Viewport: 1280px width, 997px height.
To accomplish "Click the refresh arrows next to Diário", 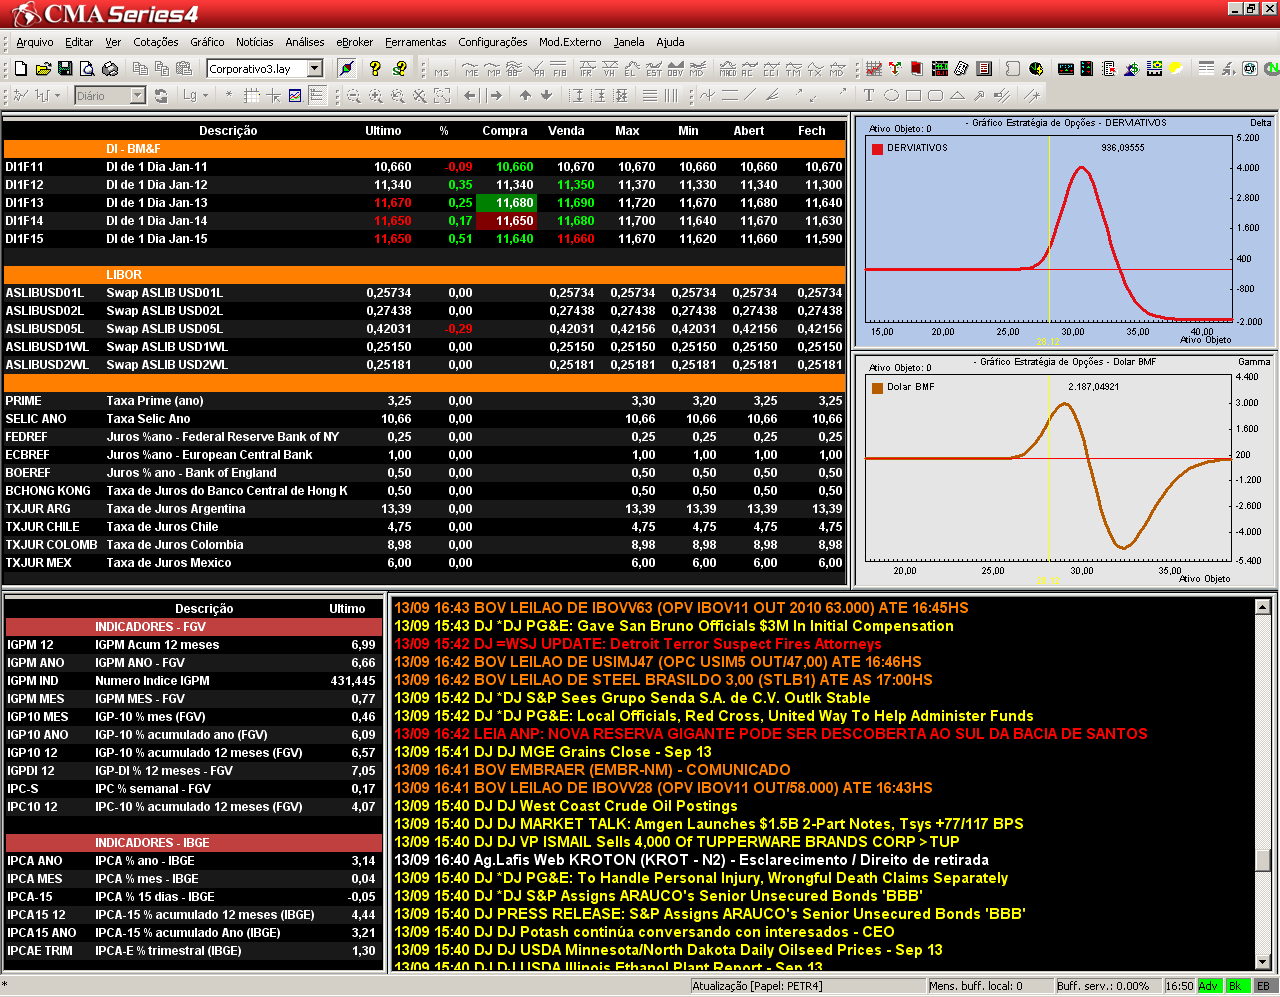I will click(161, 96).
